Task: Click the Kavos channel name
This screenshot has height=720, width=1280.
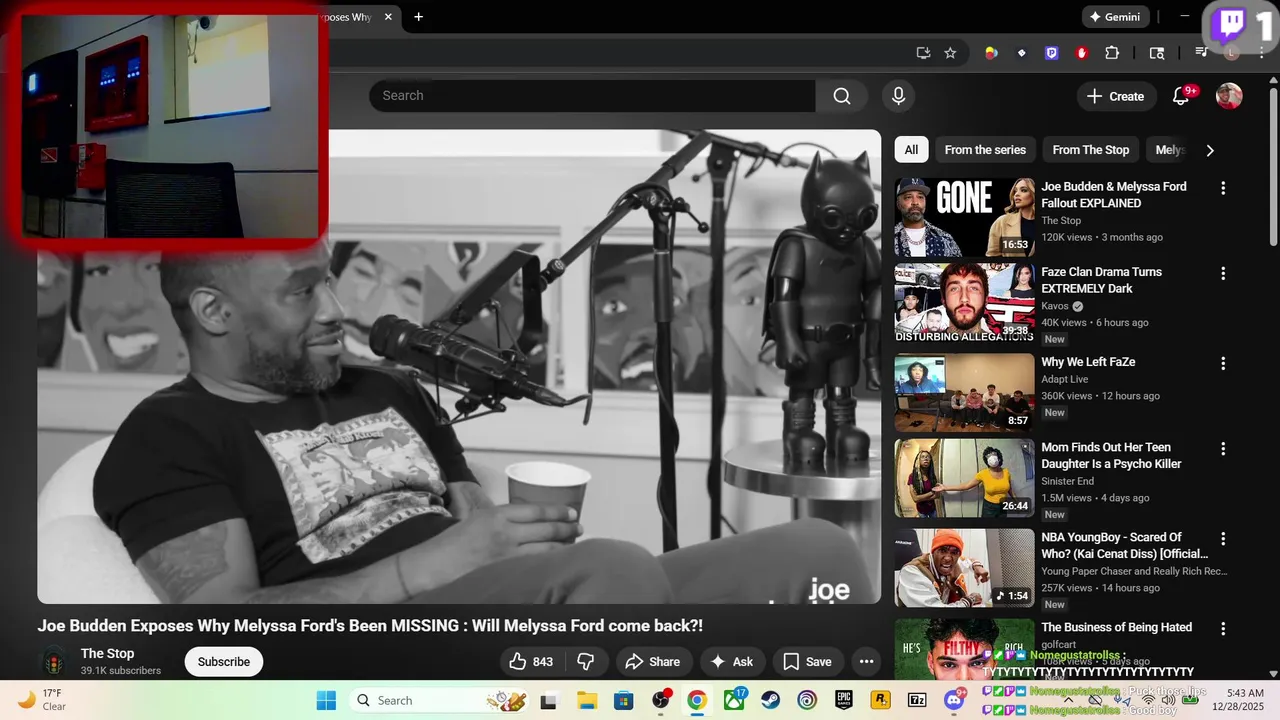Action: [x=1055, y=306]
